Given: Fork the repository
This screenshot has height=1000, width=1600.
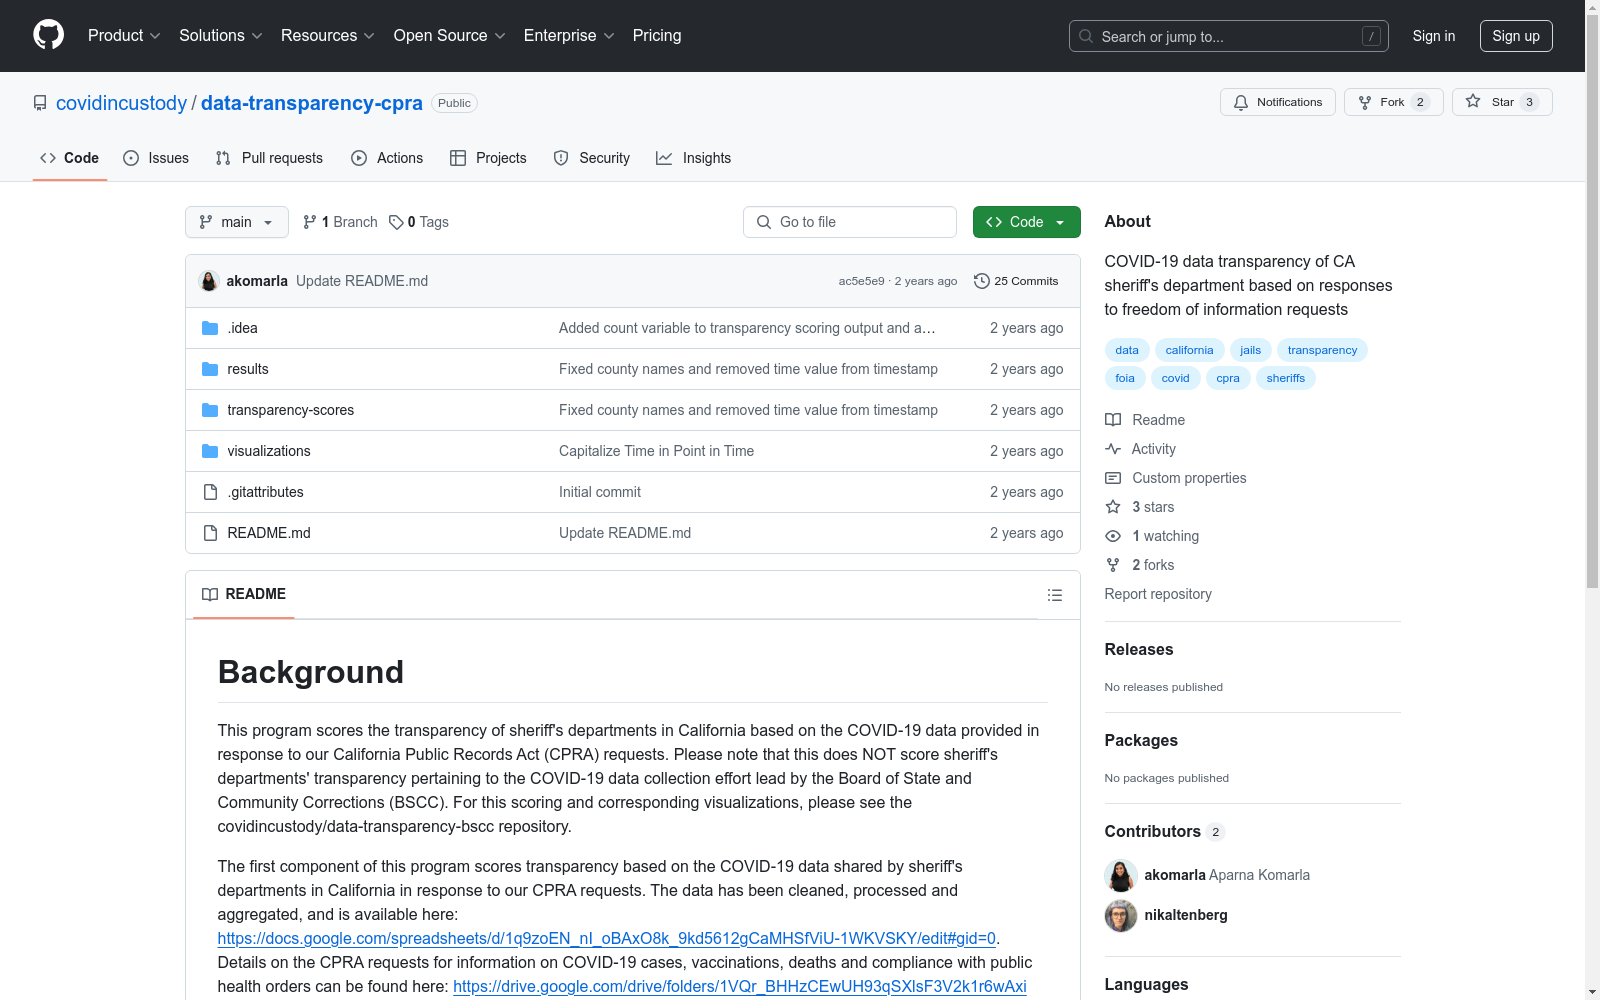Looking at the screenshot, I should tap(1394, 102).
